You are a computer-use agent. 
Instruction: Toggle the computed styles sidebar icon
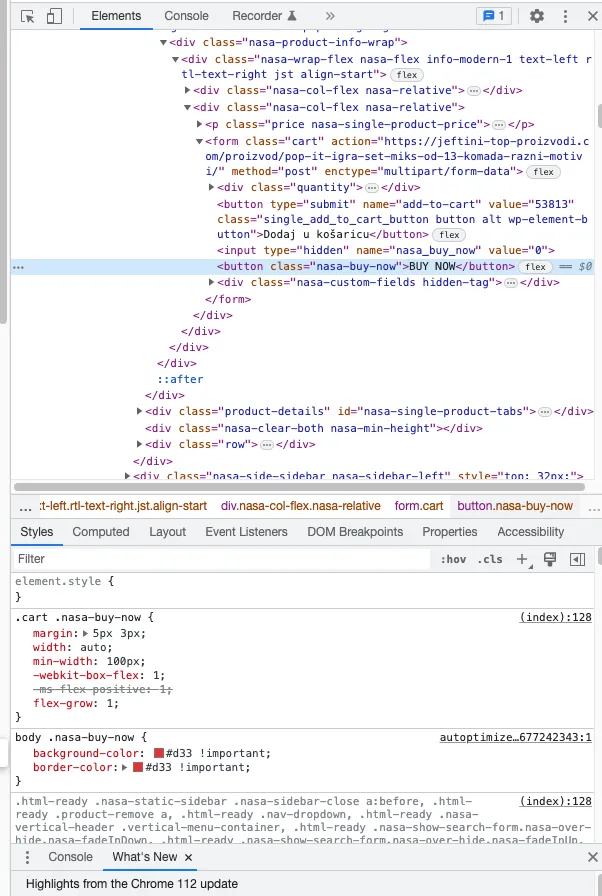[577, 559]
